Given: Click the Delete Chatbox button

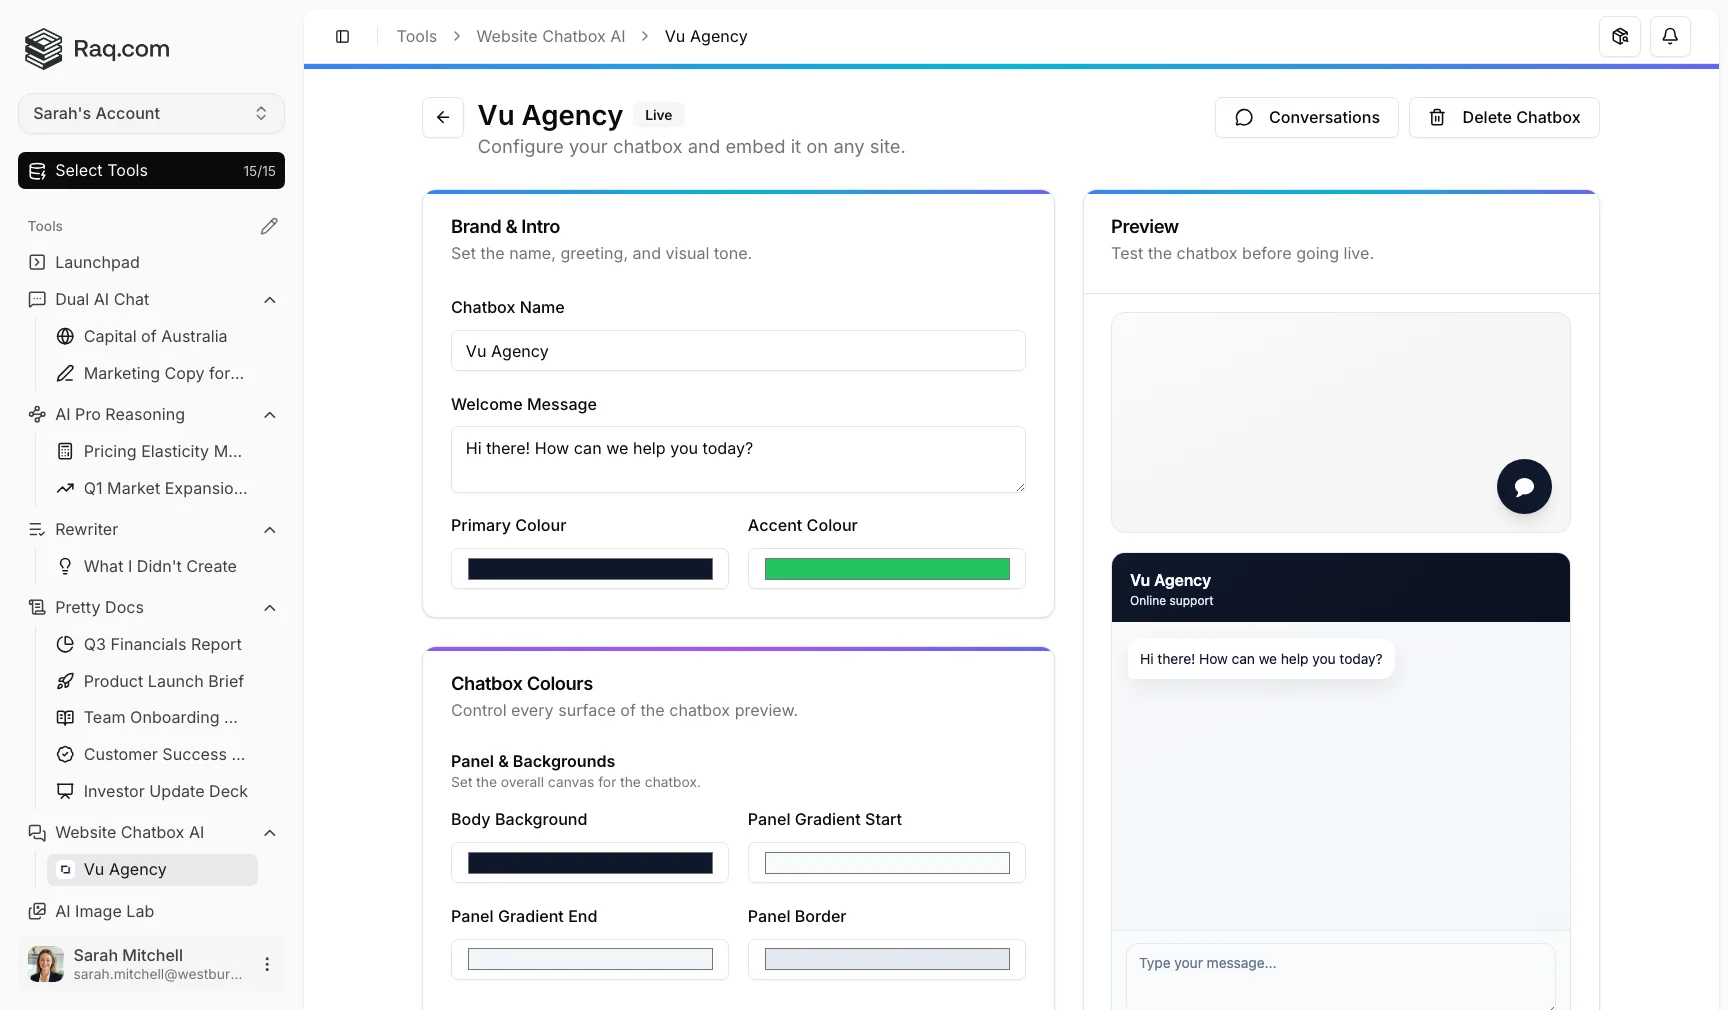Looking at the screenshot, I should pyautogui.click(x=1503, y=118).
